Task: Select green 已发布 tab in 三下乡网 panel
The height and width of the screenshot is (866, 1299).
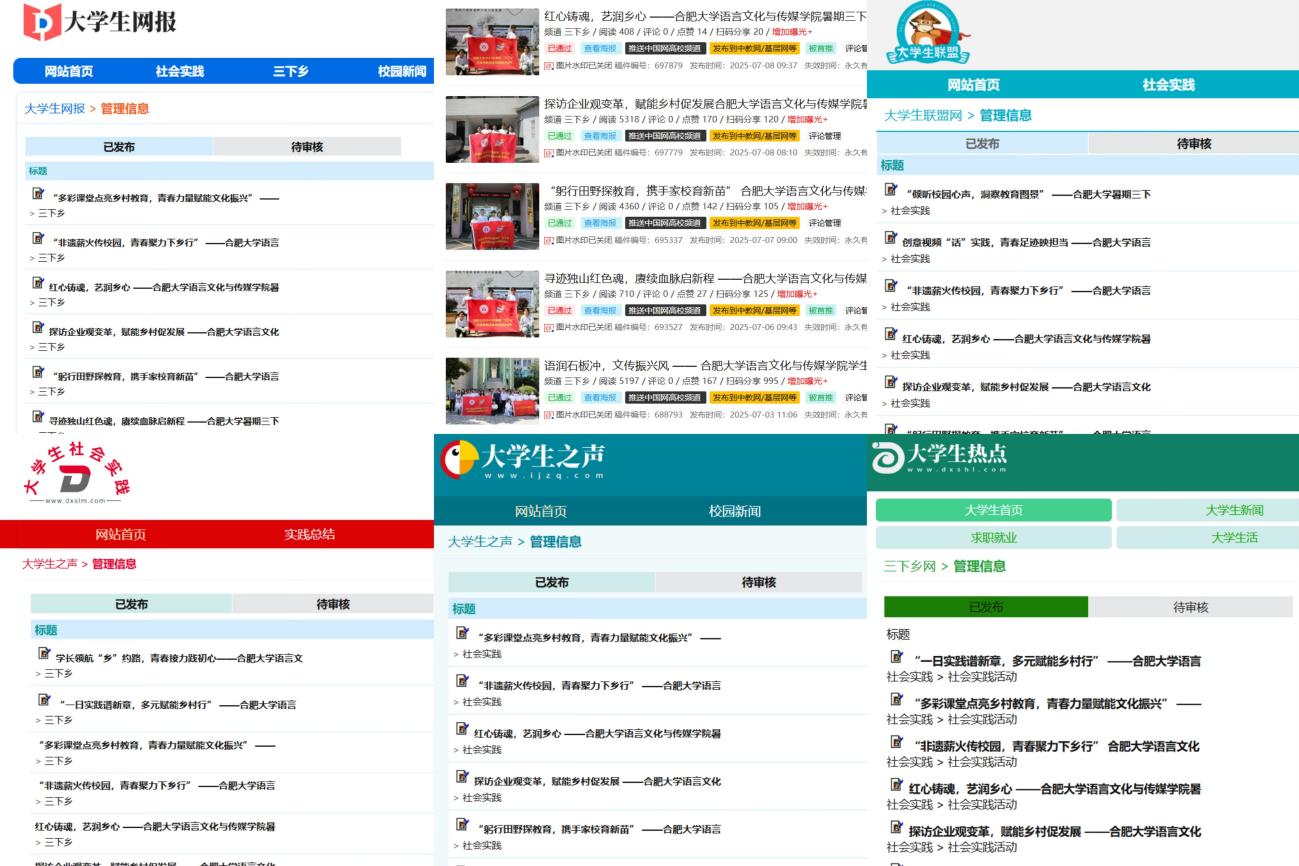Action: coord(985,607)
